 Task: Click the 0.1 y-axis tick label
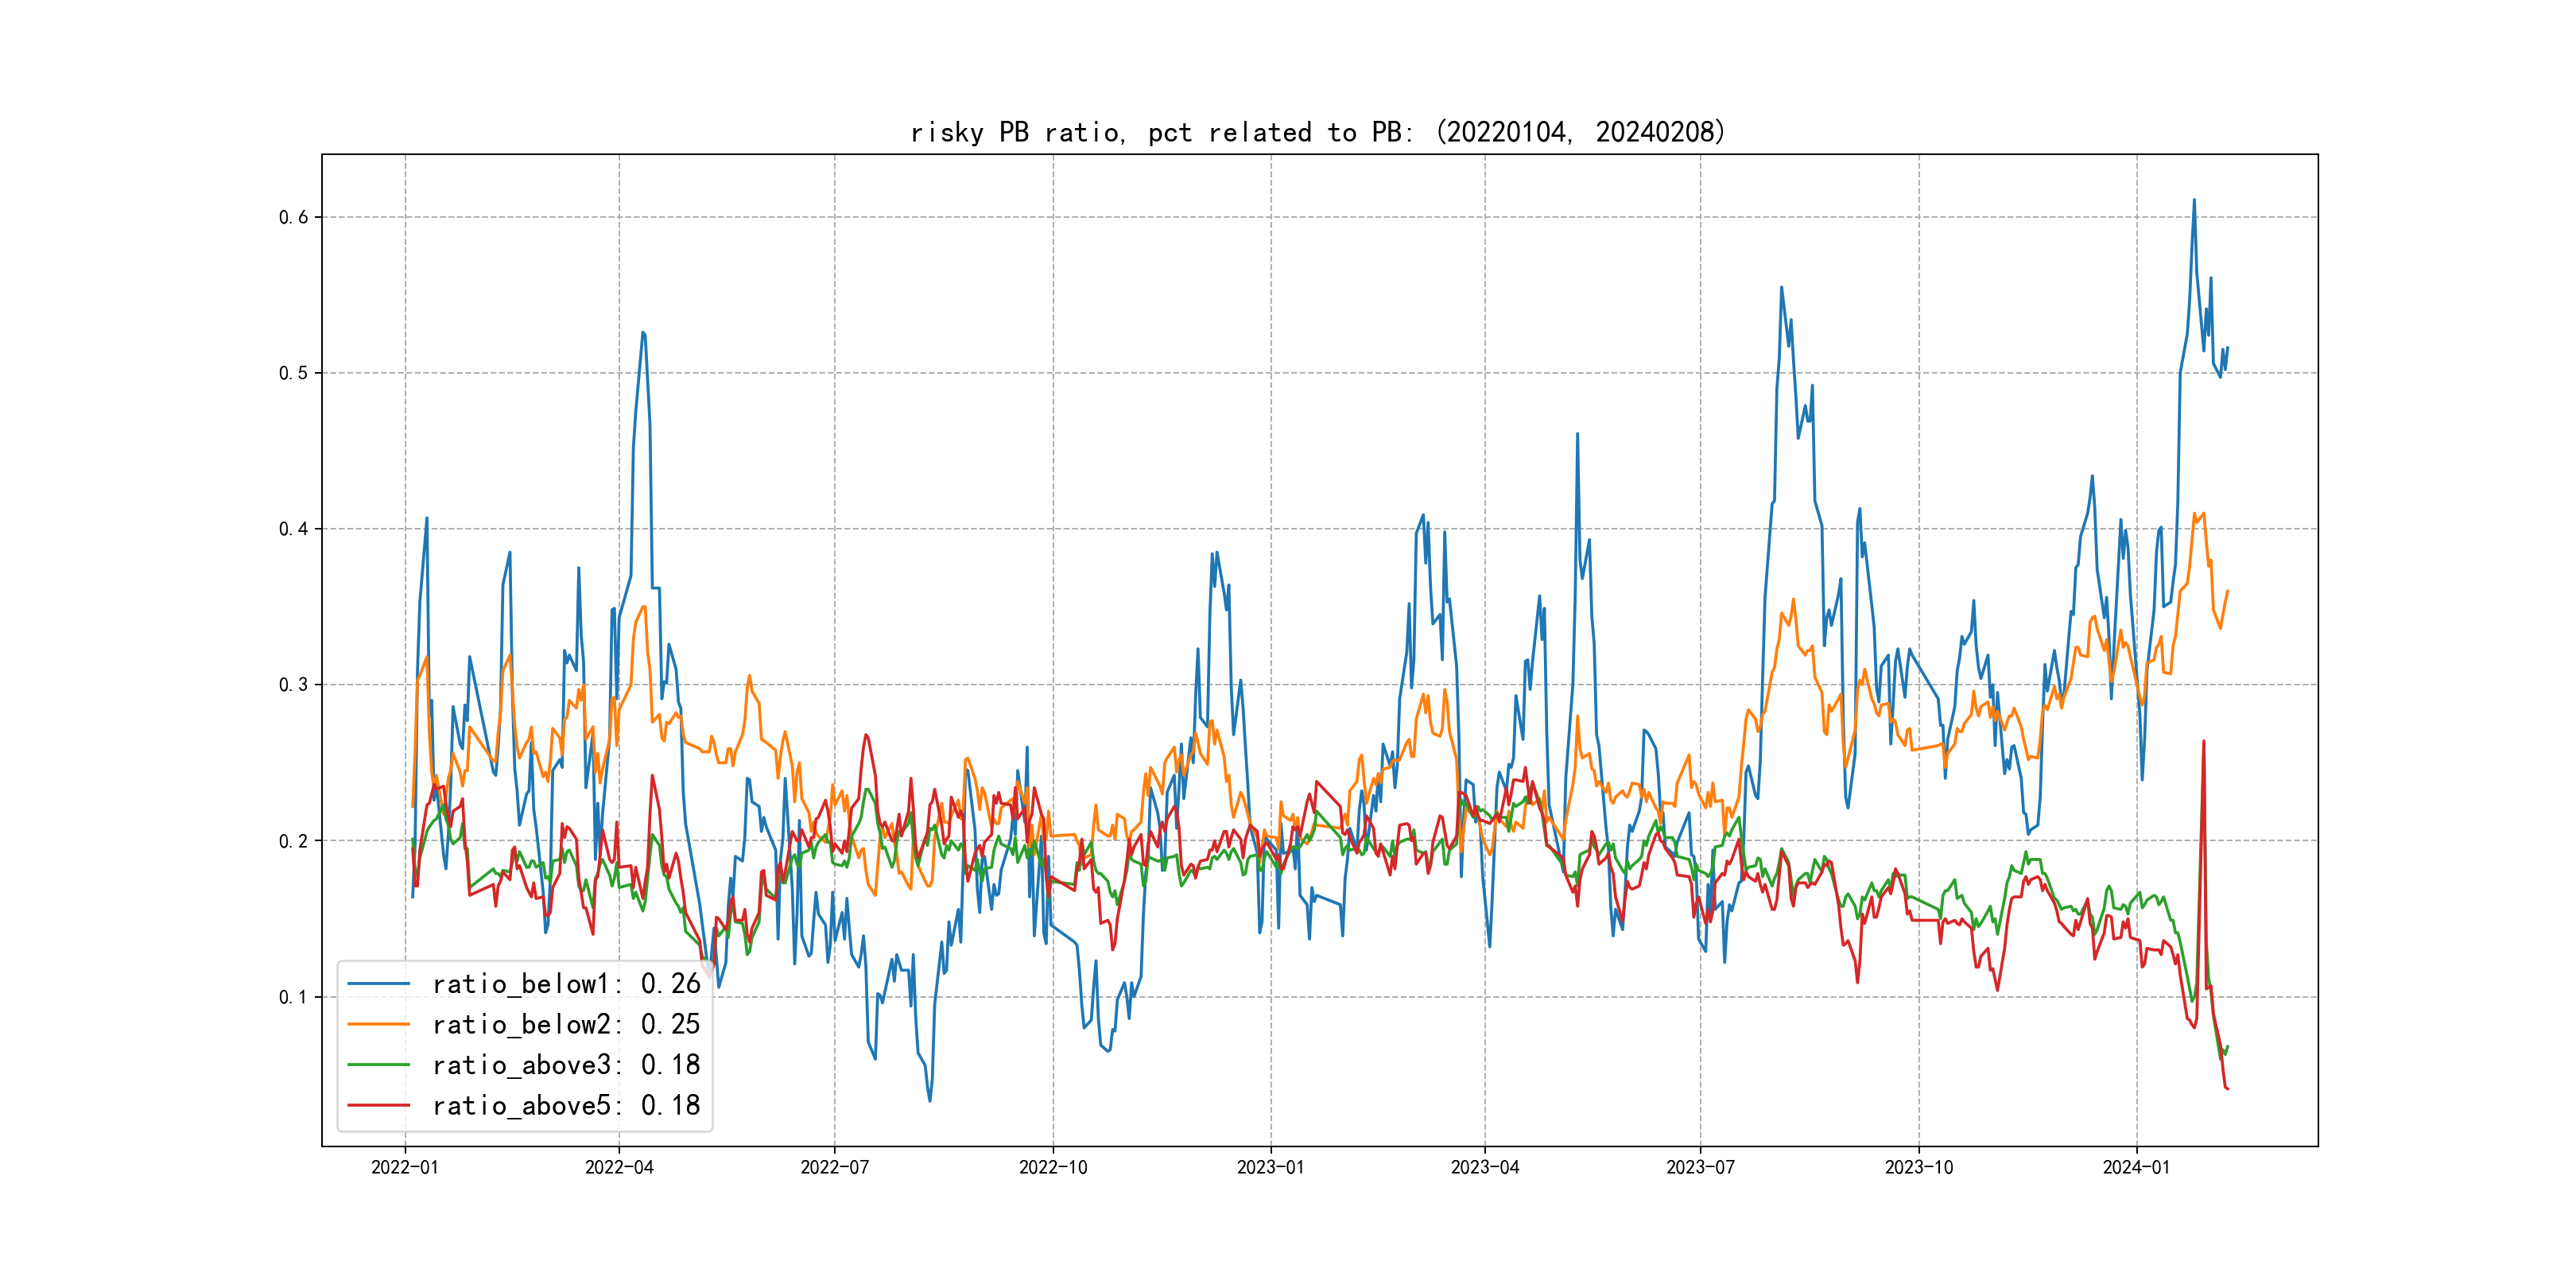293,997
